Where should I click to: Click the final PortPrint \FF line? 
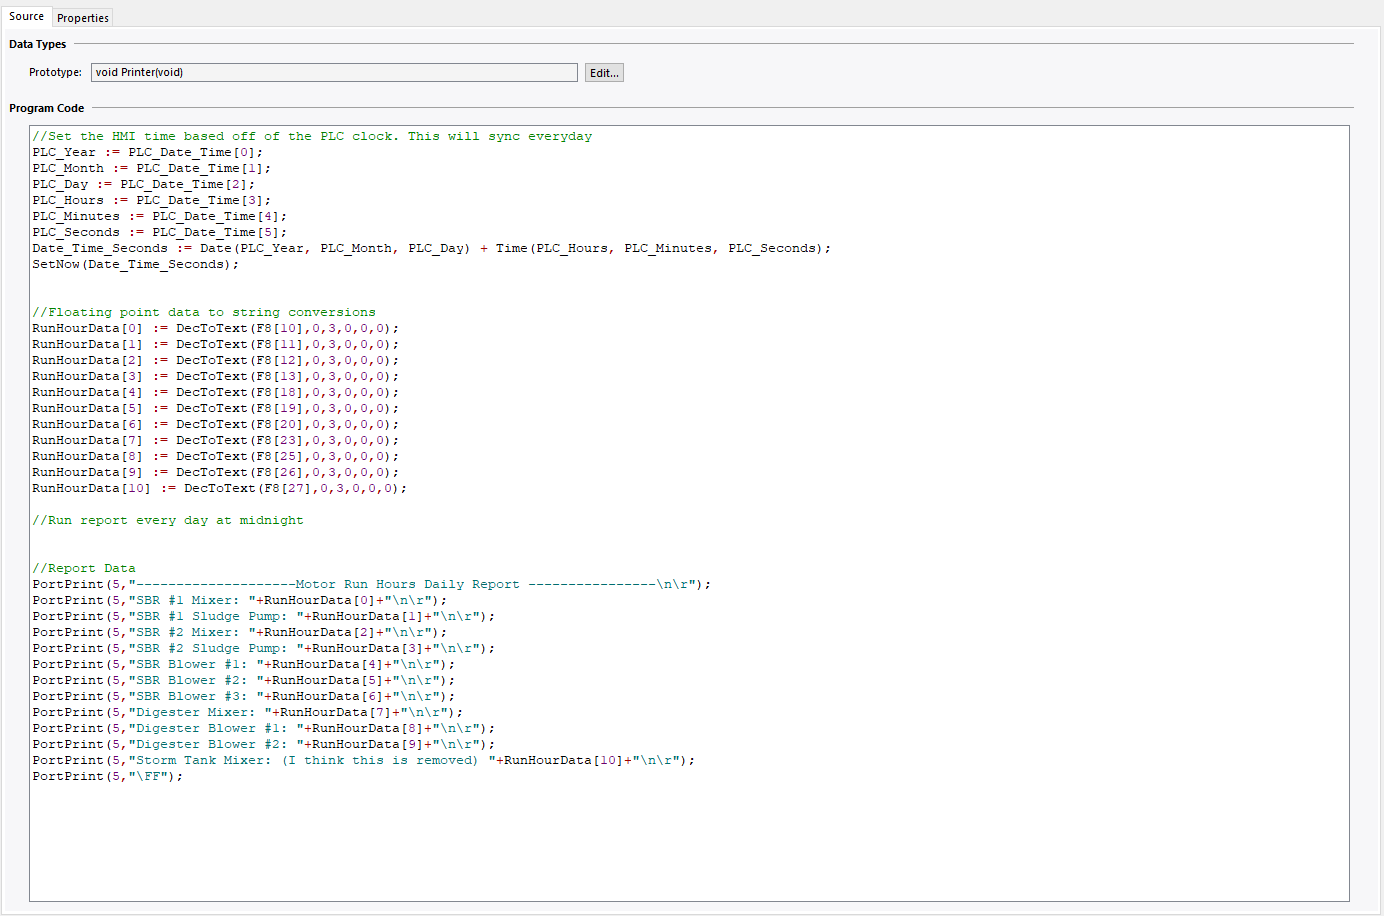(x=110, y=775)
